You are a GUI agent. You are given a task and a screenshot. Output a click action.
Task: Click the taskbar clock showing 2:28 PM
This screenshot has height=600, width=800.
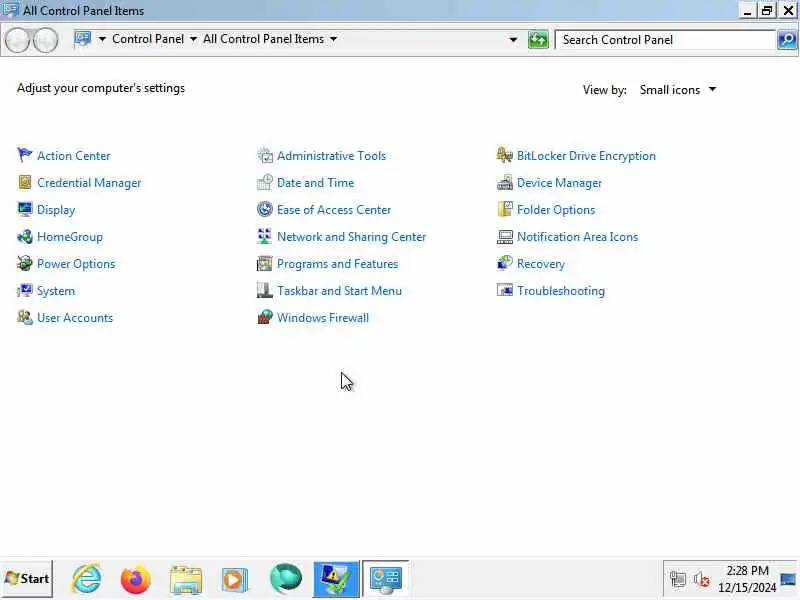point(747,579)
